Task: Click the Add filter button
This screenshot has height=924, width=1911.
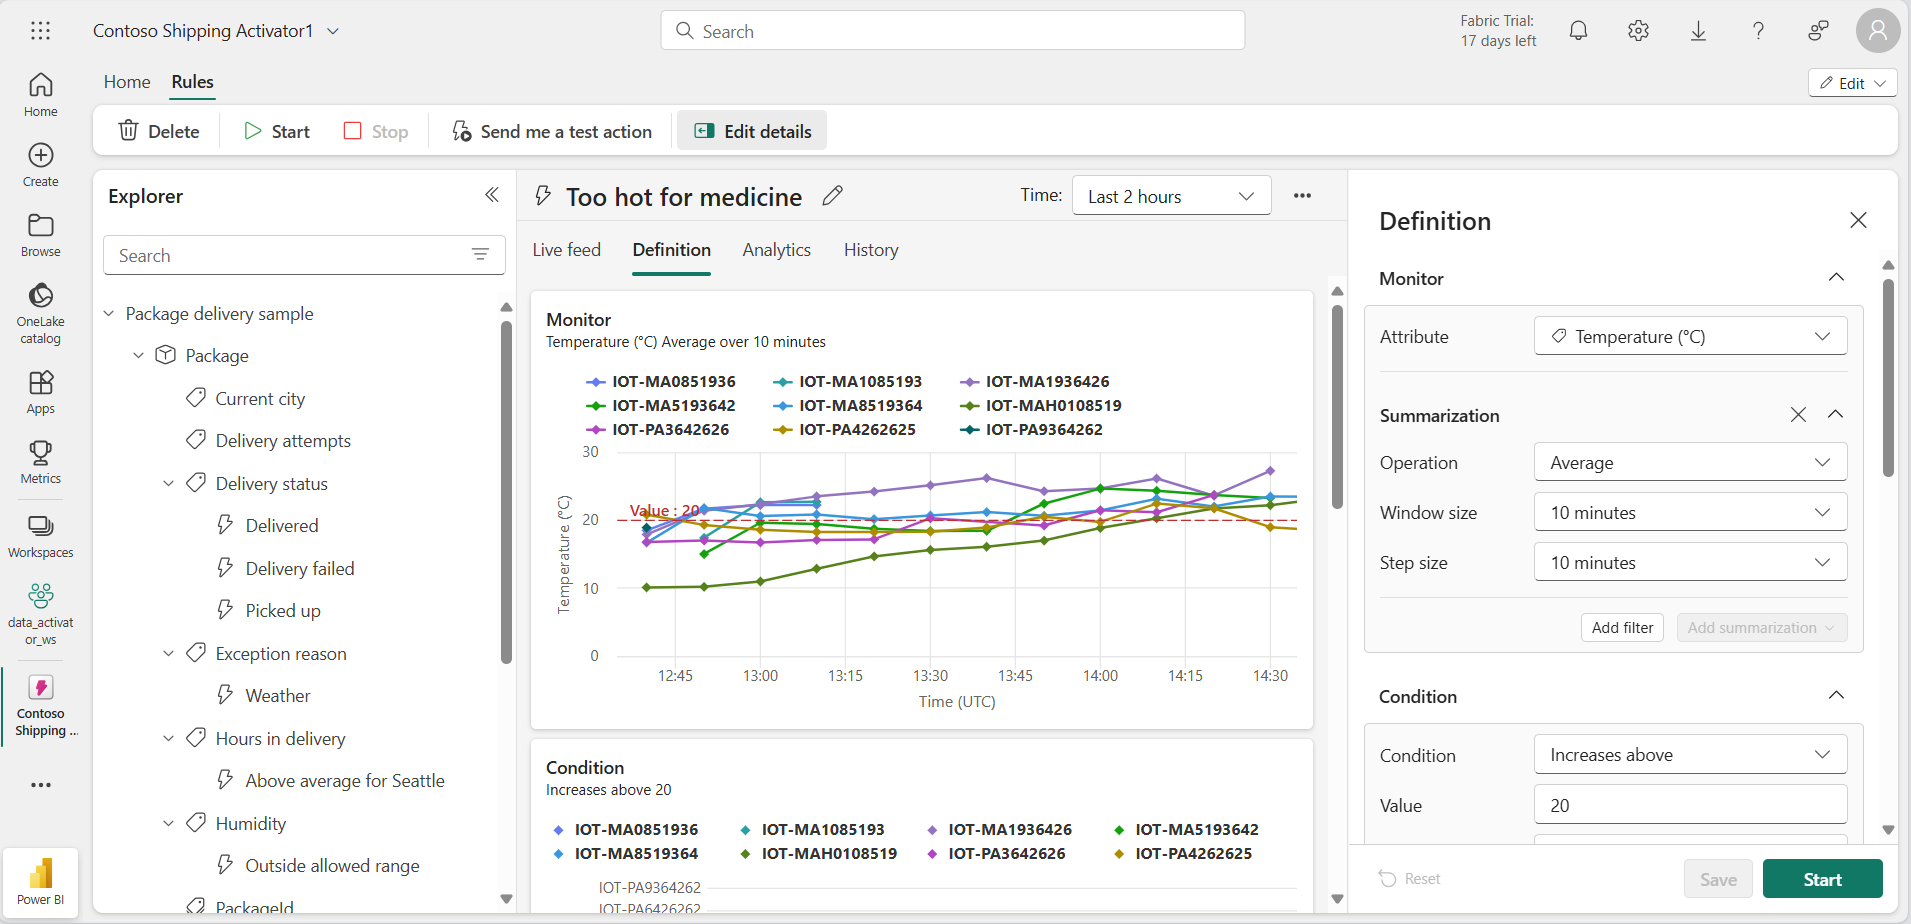Action: point(1622,628)
